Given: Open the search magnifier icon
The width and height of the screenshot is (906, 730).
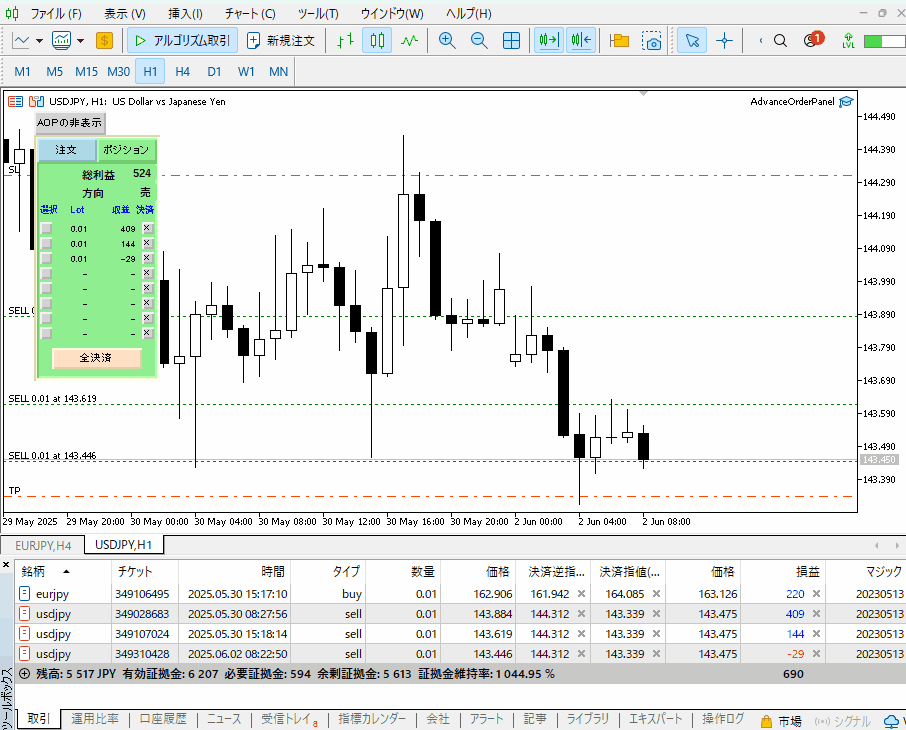Looking at the screenshot, I should click(780, 40).
